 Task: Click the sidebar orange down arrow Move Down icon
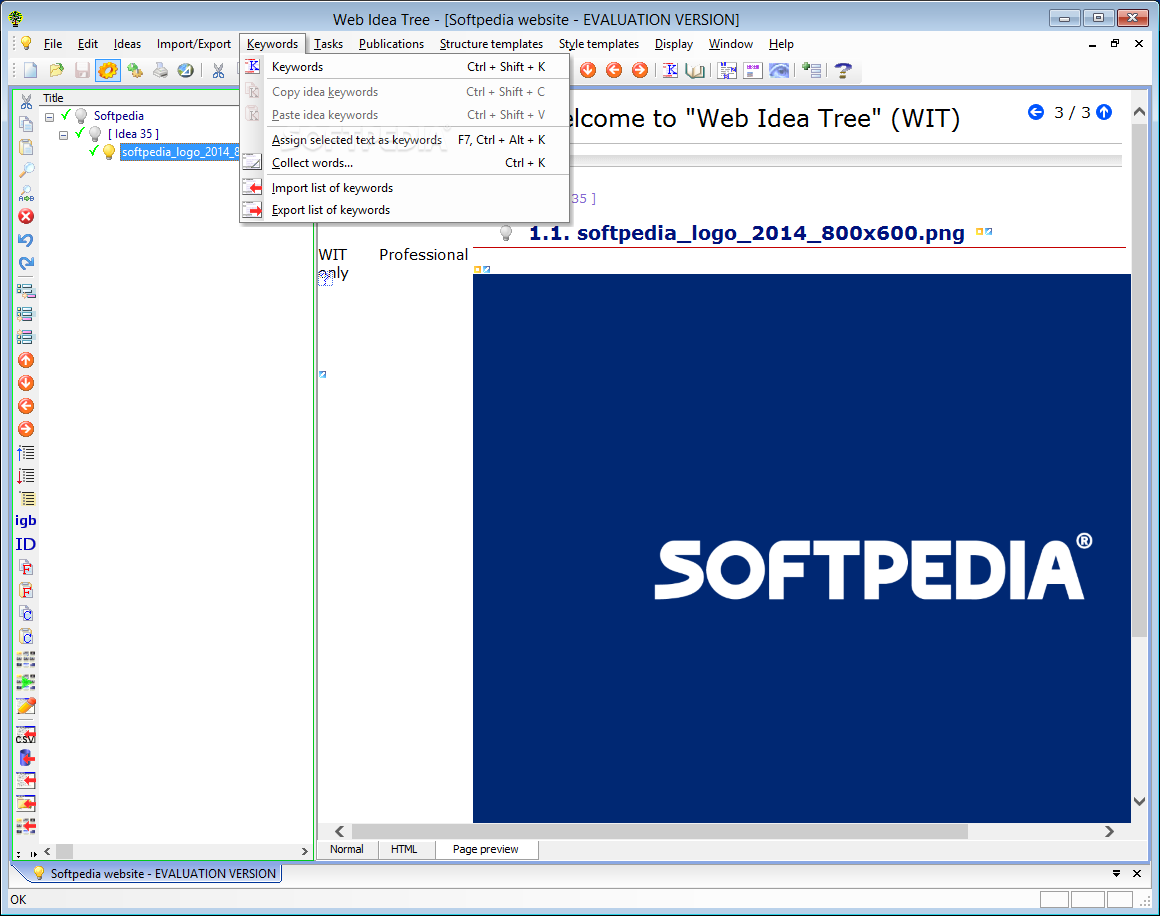tap(26, 383)
